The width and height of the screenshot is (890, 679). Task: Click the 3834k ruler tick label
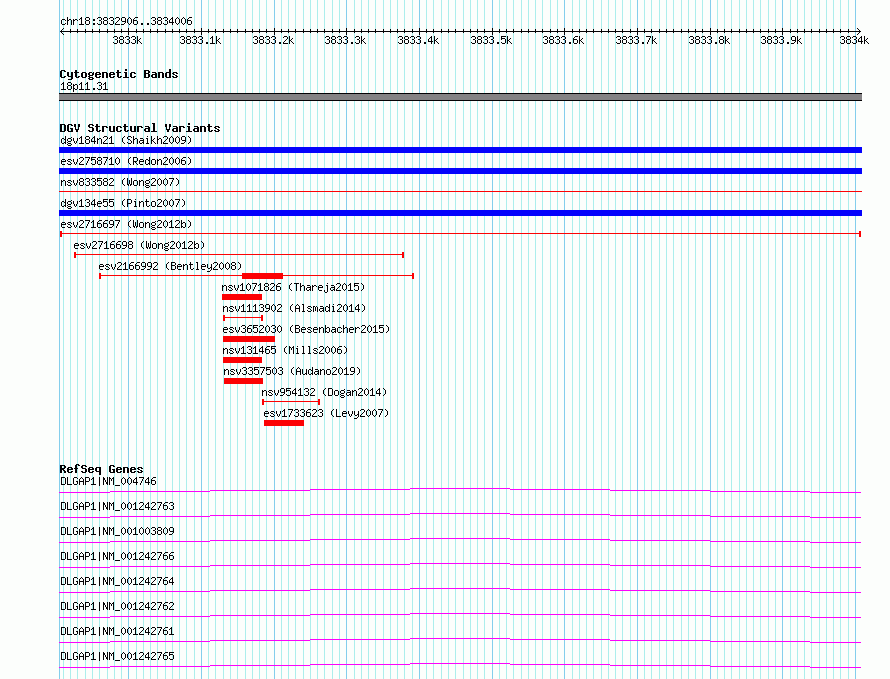coord(854,40)
